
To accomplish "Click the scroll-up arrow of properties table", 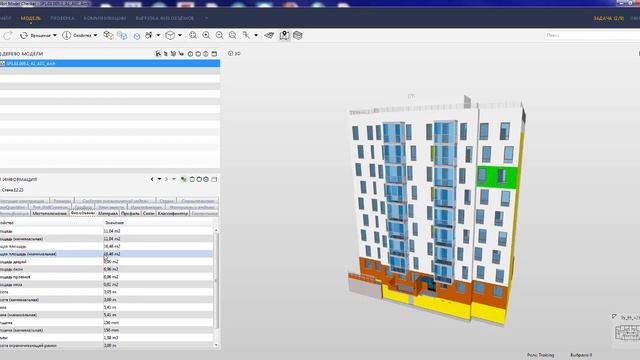I will (216, 231).
